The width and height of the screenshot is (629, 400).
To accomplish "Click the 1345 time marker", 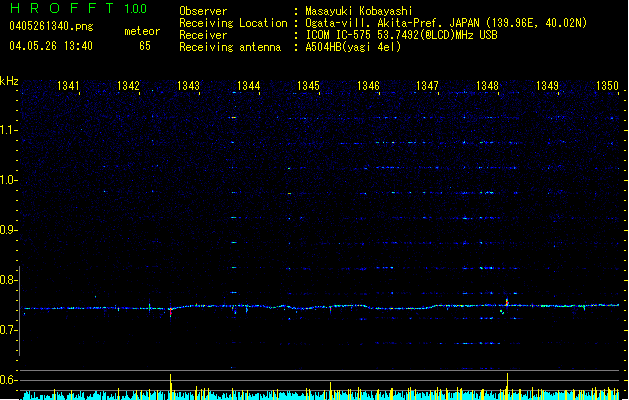I will click(308, 87).
